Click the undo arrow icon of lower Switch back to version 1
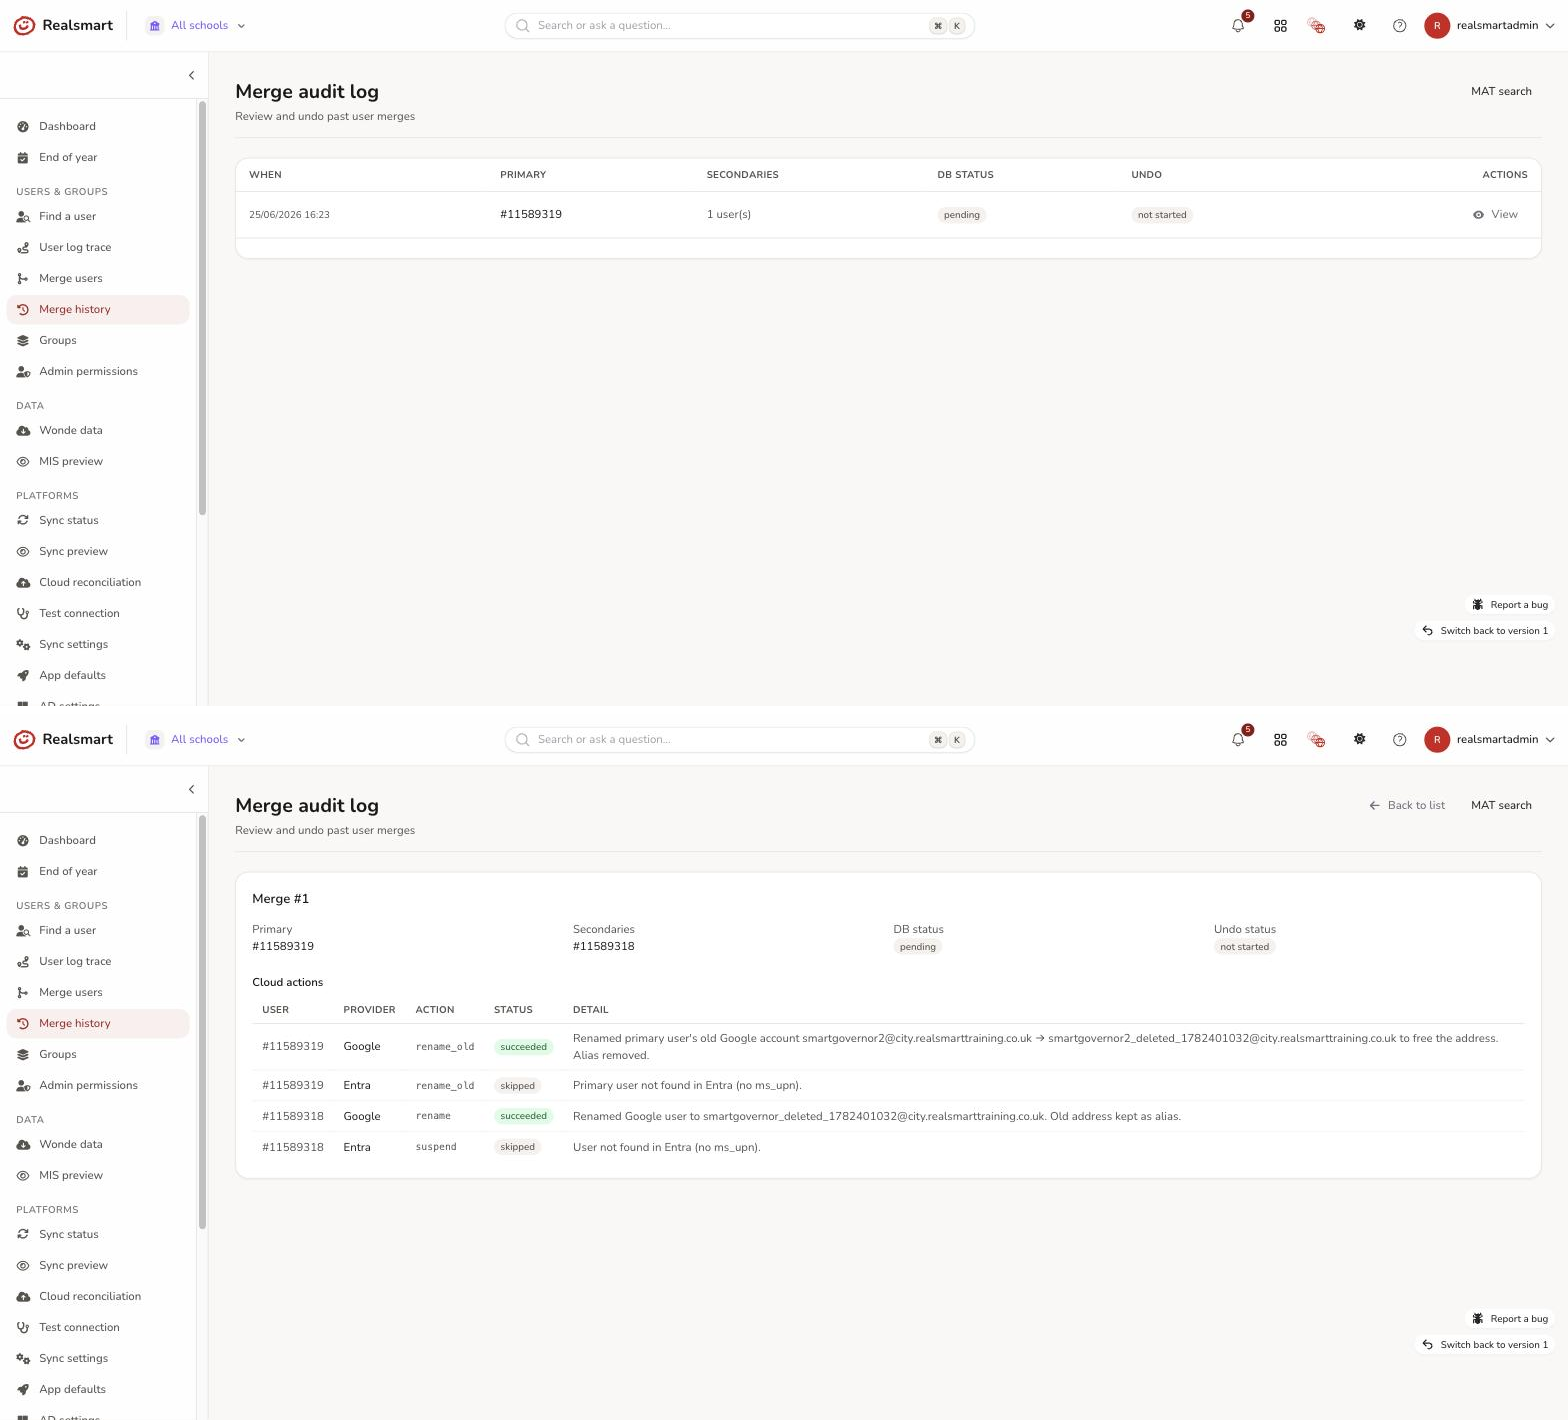The height and width of the screenshot is (1420, 1568). tap(1428, 1345)
